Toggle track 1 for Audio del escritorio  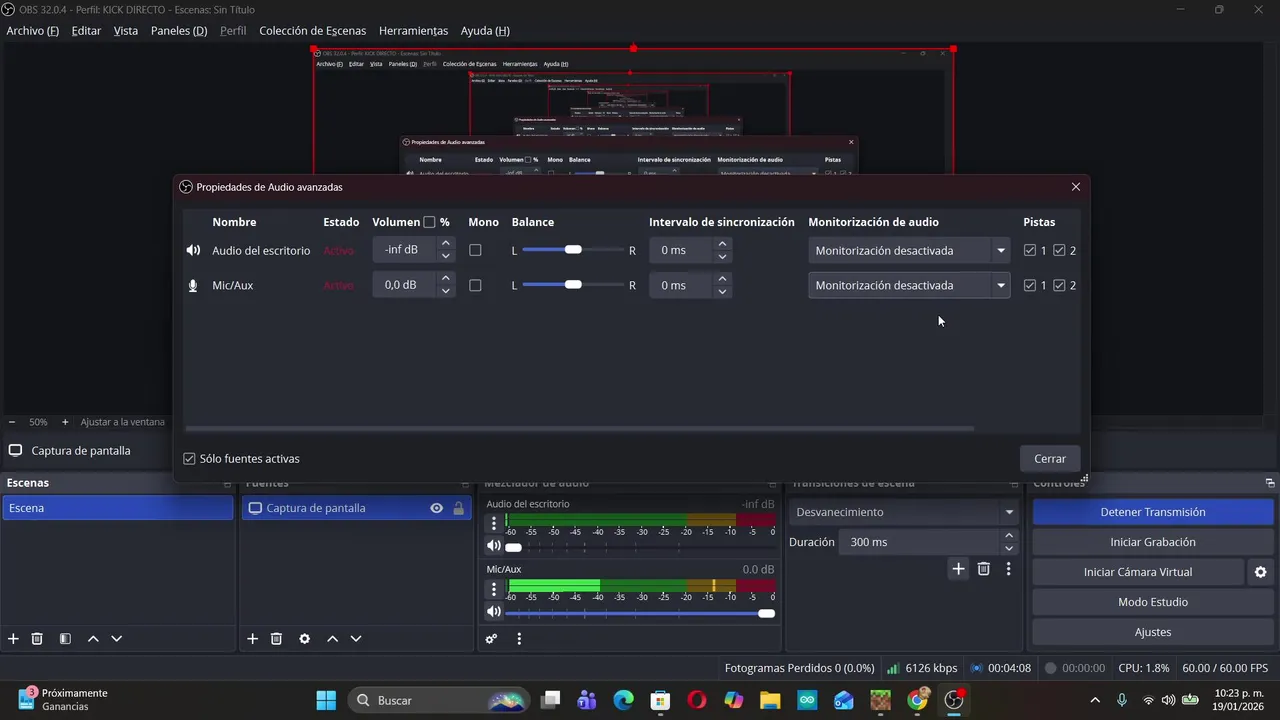1030,250
